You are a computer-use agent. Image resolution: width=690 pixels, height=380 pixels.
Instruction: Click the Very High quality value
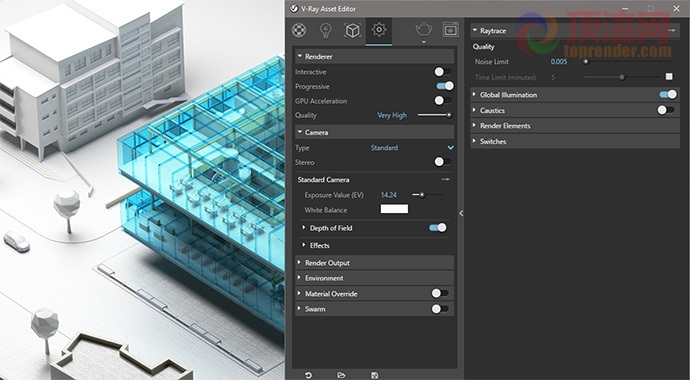coord(392,115)
